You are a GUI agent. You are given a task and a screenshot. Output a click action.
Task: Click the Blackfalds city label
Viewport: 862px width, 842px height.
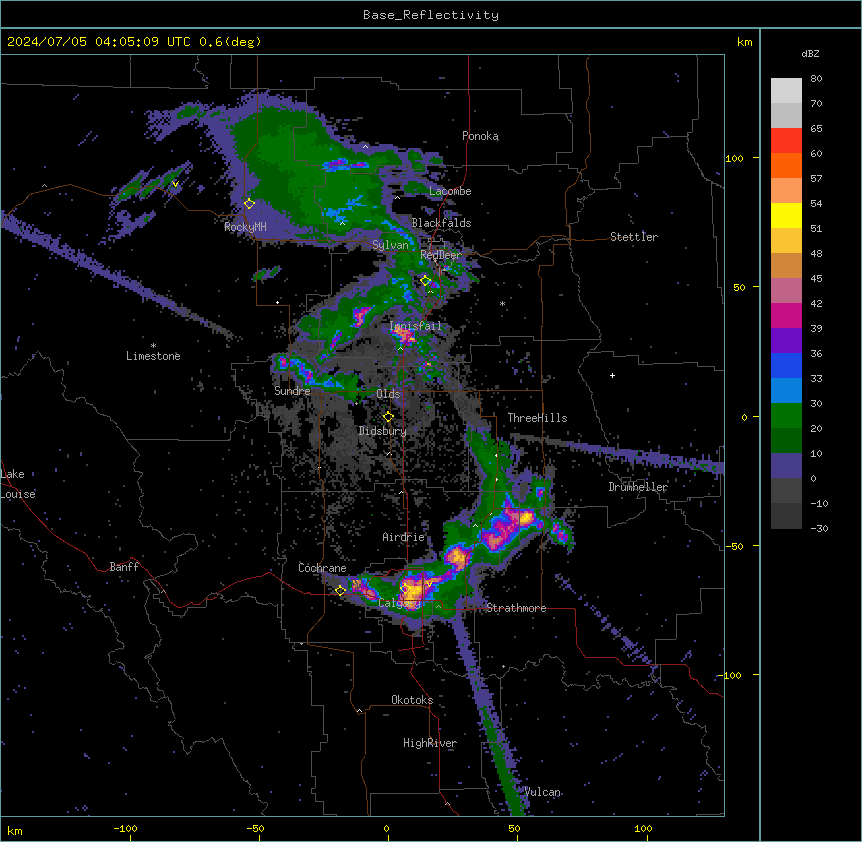coord(441,223)
